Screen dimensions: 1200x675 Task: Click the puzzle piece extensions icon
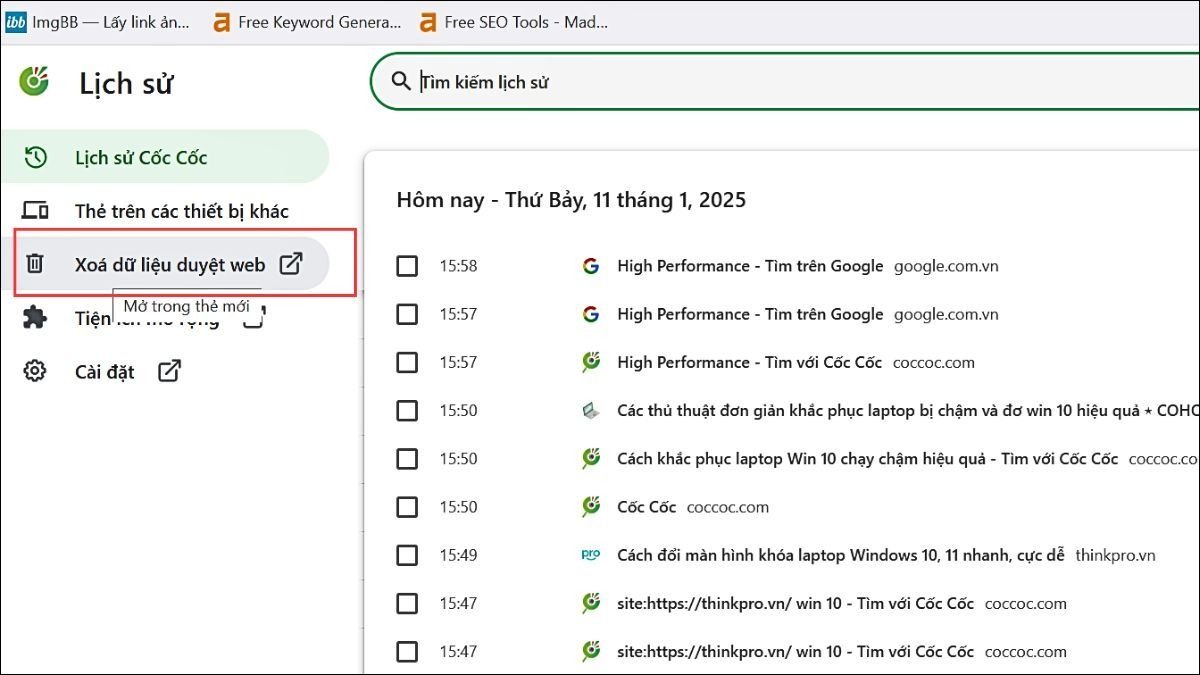(x=35, y=318)
